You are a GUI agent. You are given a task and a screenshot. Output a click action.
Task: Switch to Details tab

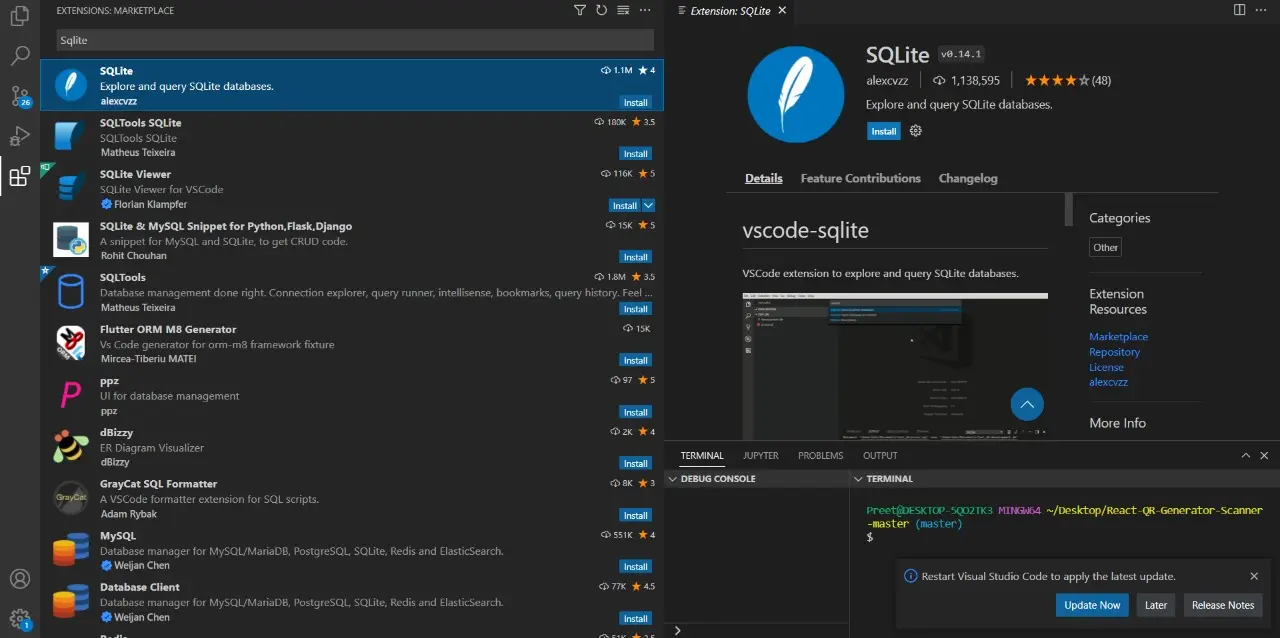pos(764,178)
